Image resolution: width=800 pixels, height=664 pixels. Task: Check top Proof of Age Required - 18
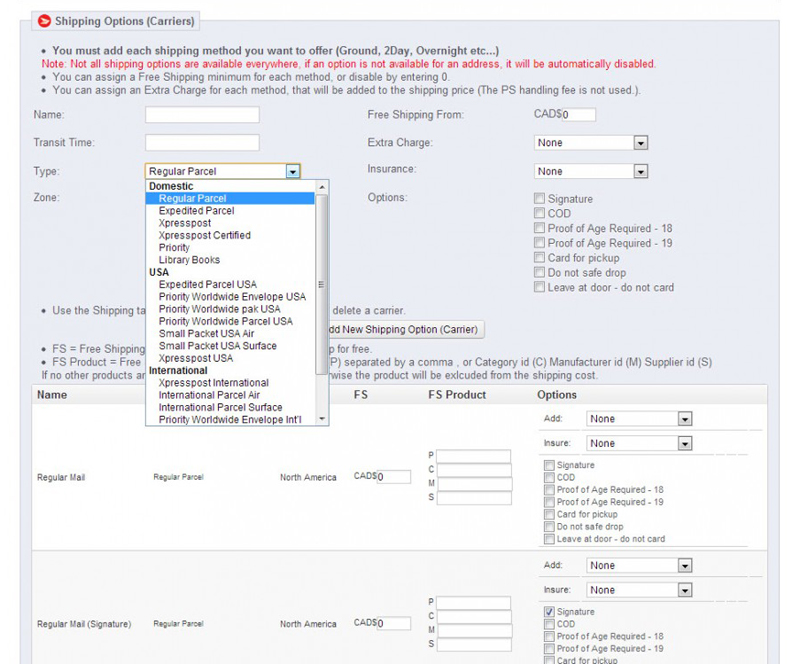(539, 228)
